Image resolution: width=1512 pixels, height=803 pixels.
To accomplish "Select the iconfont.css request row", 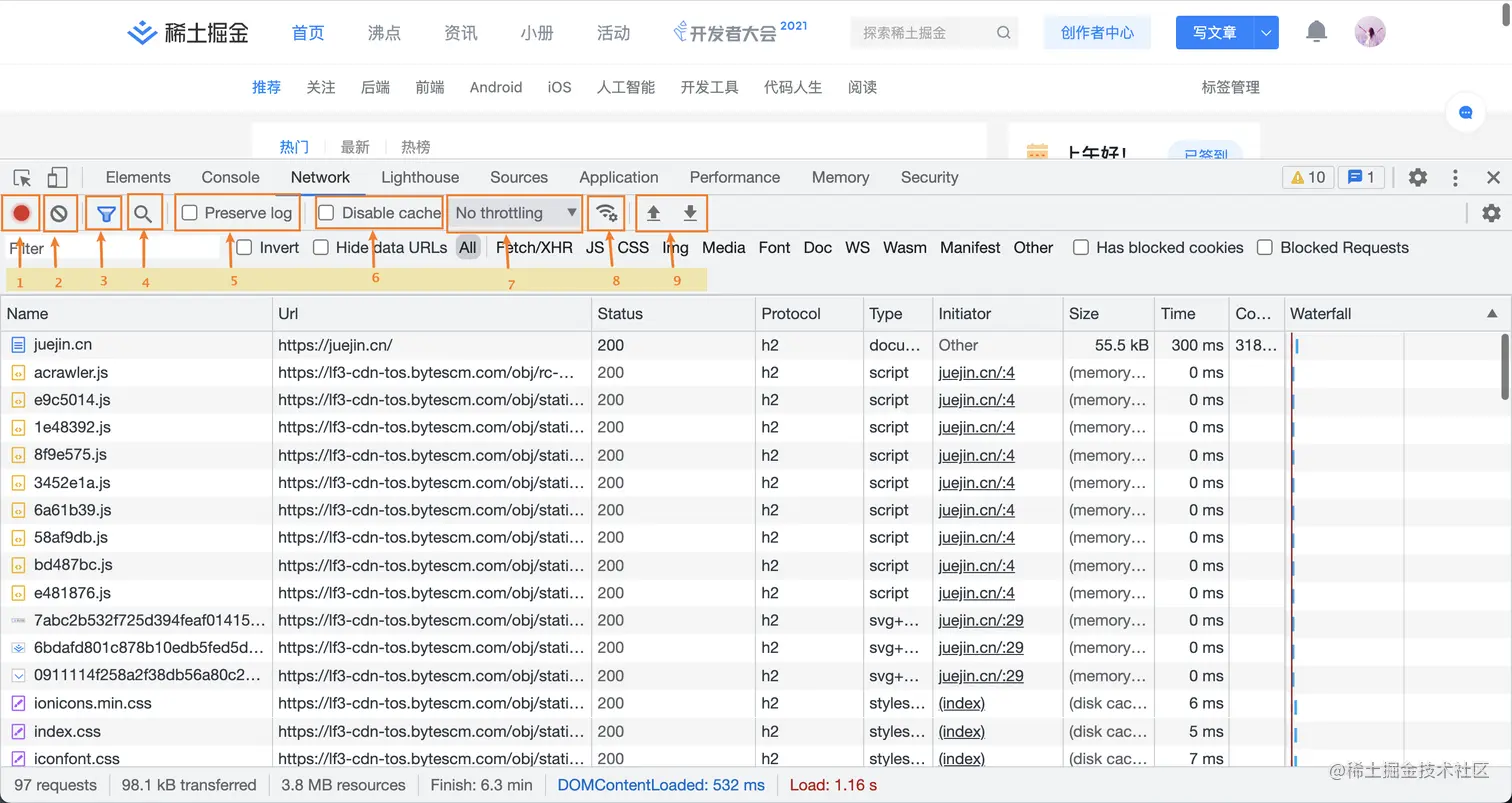I will (x=756, y=759).
